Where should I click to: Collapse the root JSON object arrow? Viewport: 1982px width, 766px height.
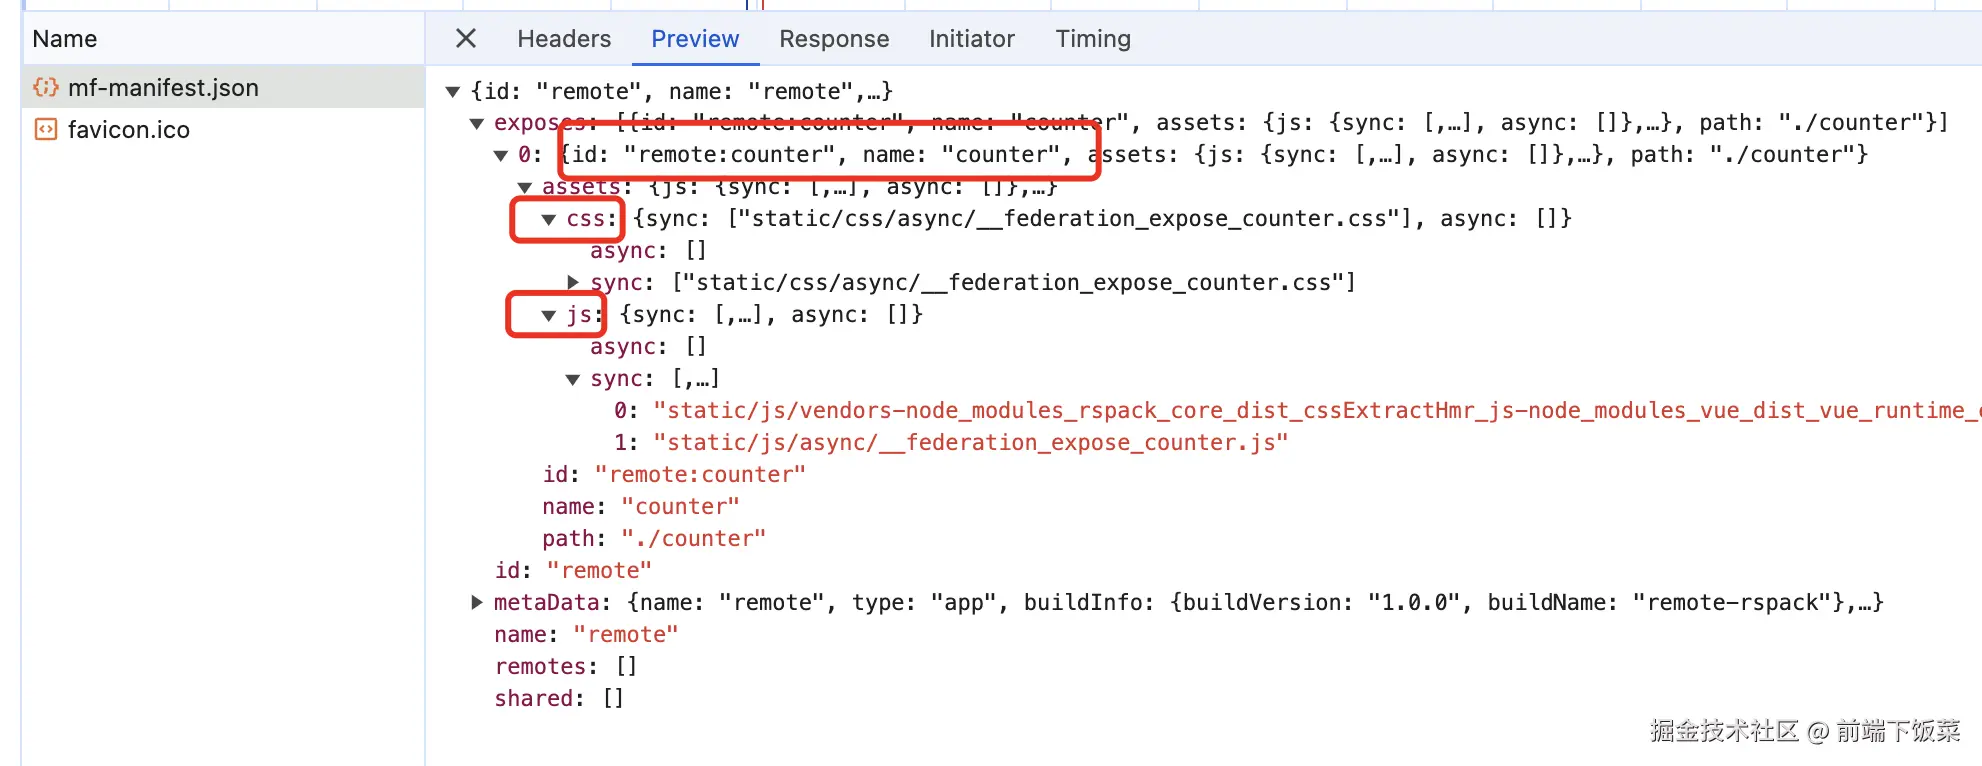coord(453,92)
